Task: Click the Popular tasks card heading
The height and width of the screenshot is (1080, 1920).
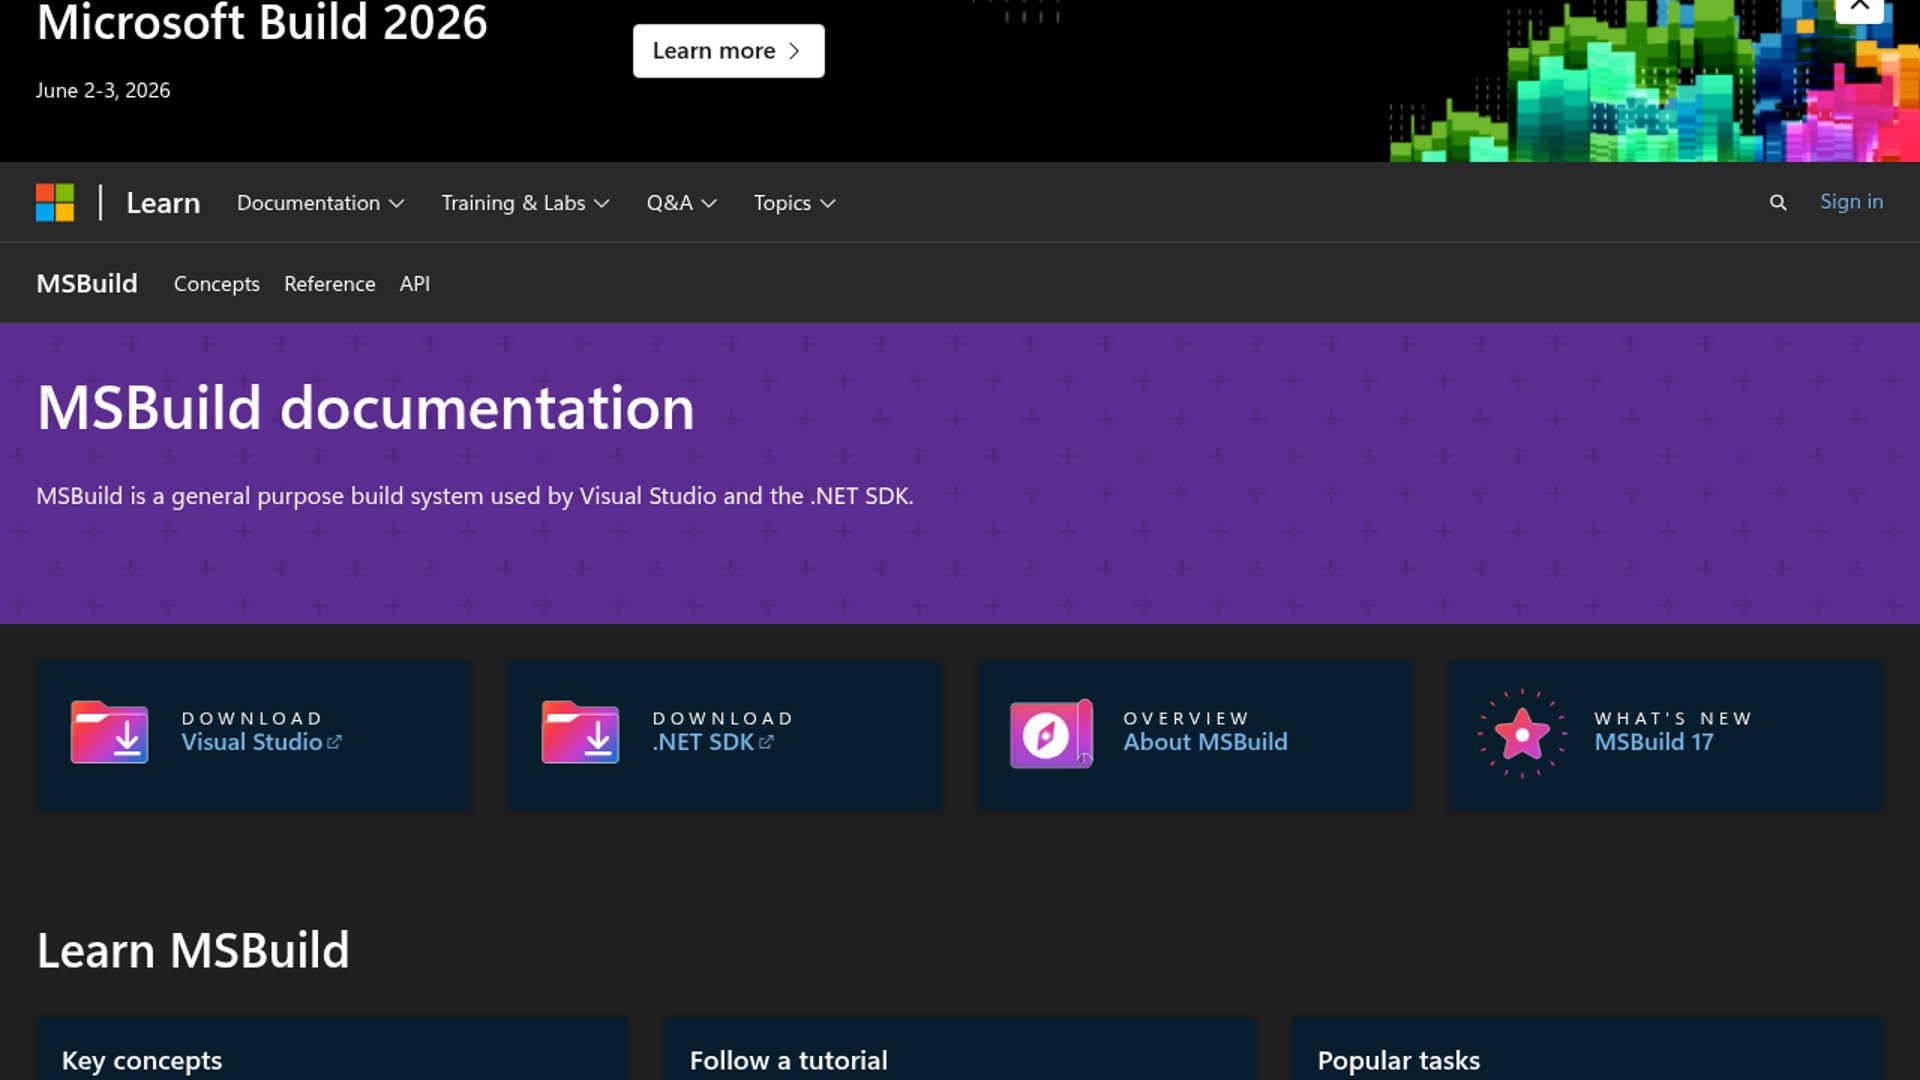Action: (1398, 1060)
